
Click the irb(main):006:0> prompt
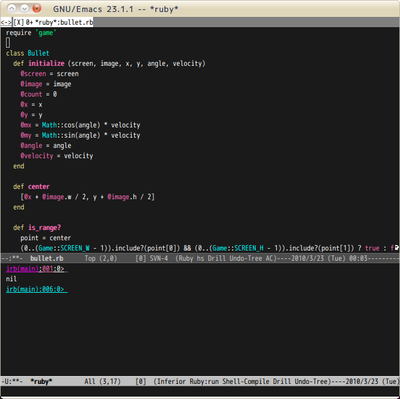click(x=37, y=289)
